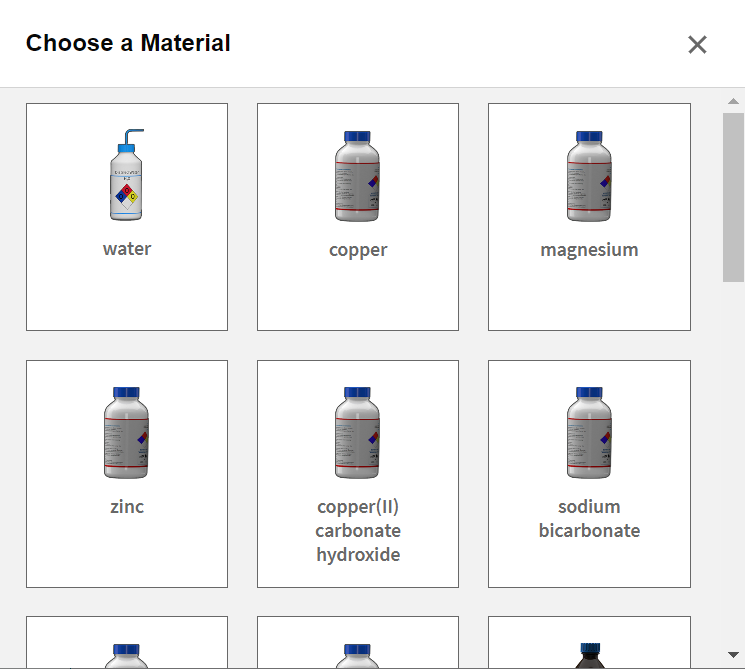Select the water wash bottle icon

coord(127,176)
